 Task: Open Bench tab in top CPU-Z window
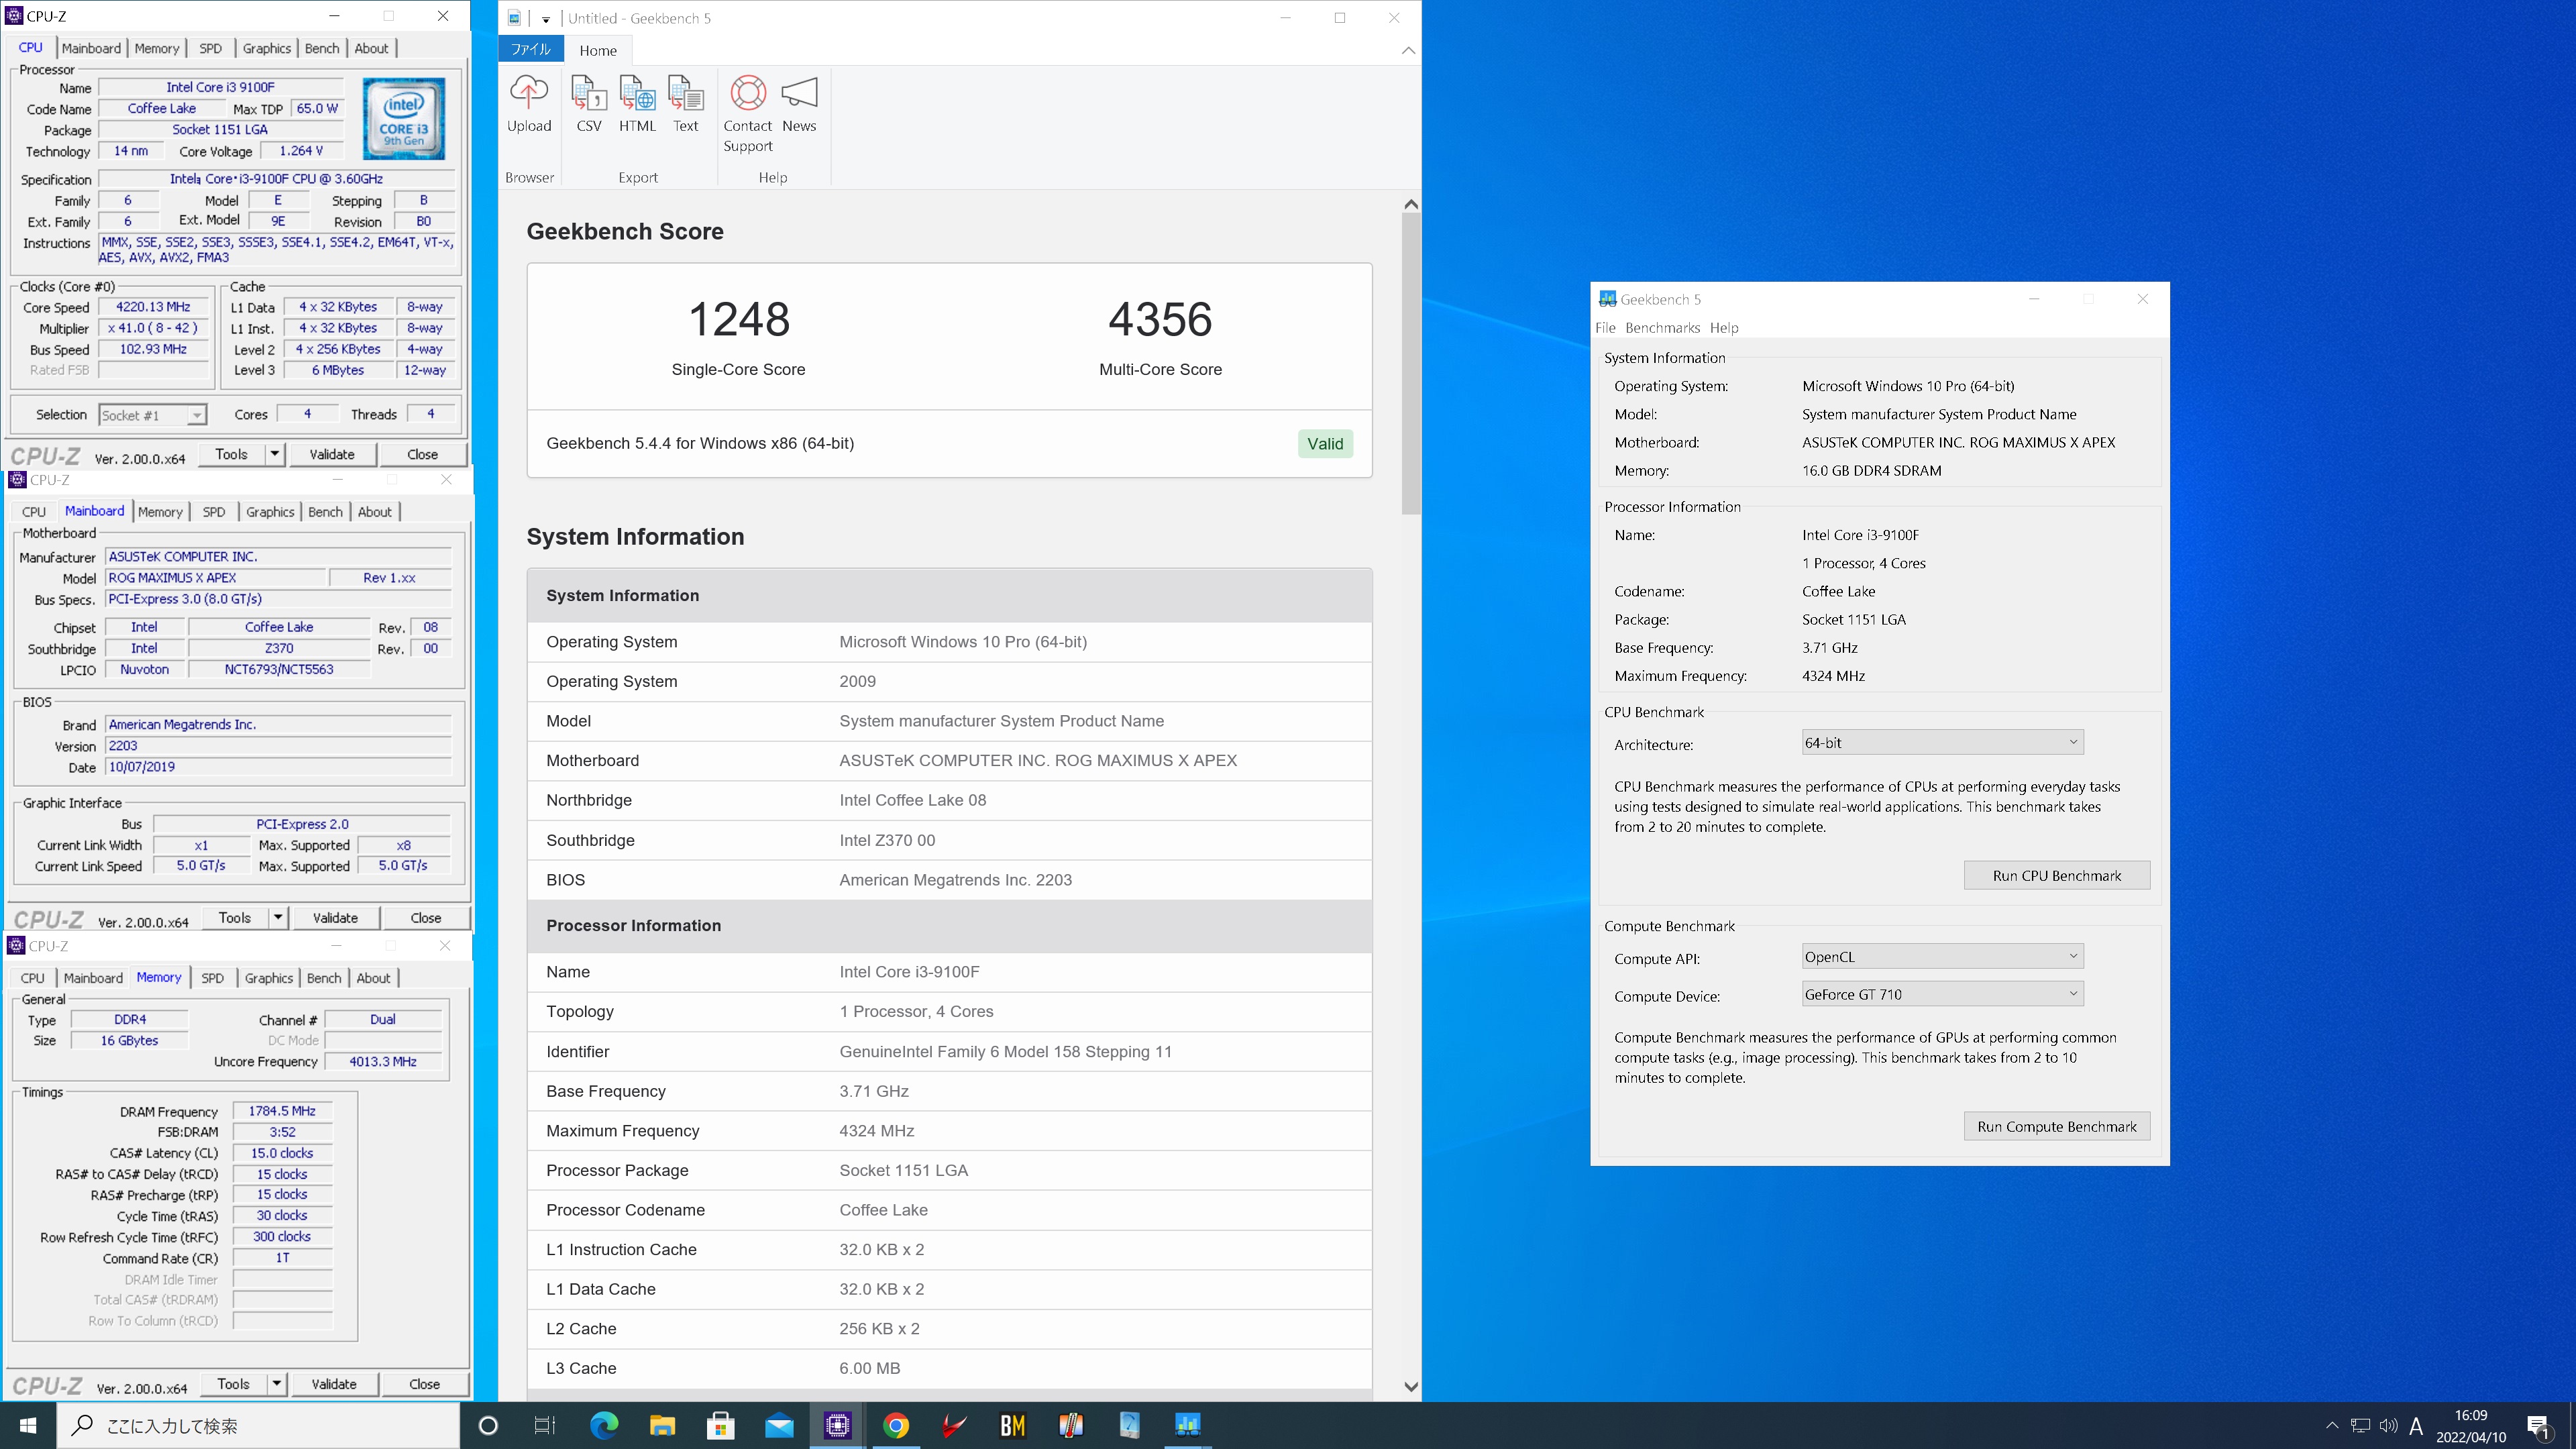[322, 48]
